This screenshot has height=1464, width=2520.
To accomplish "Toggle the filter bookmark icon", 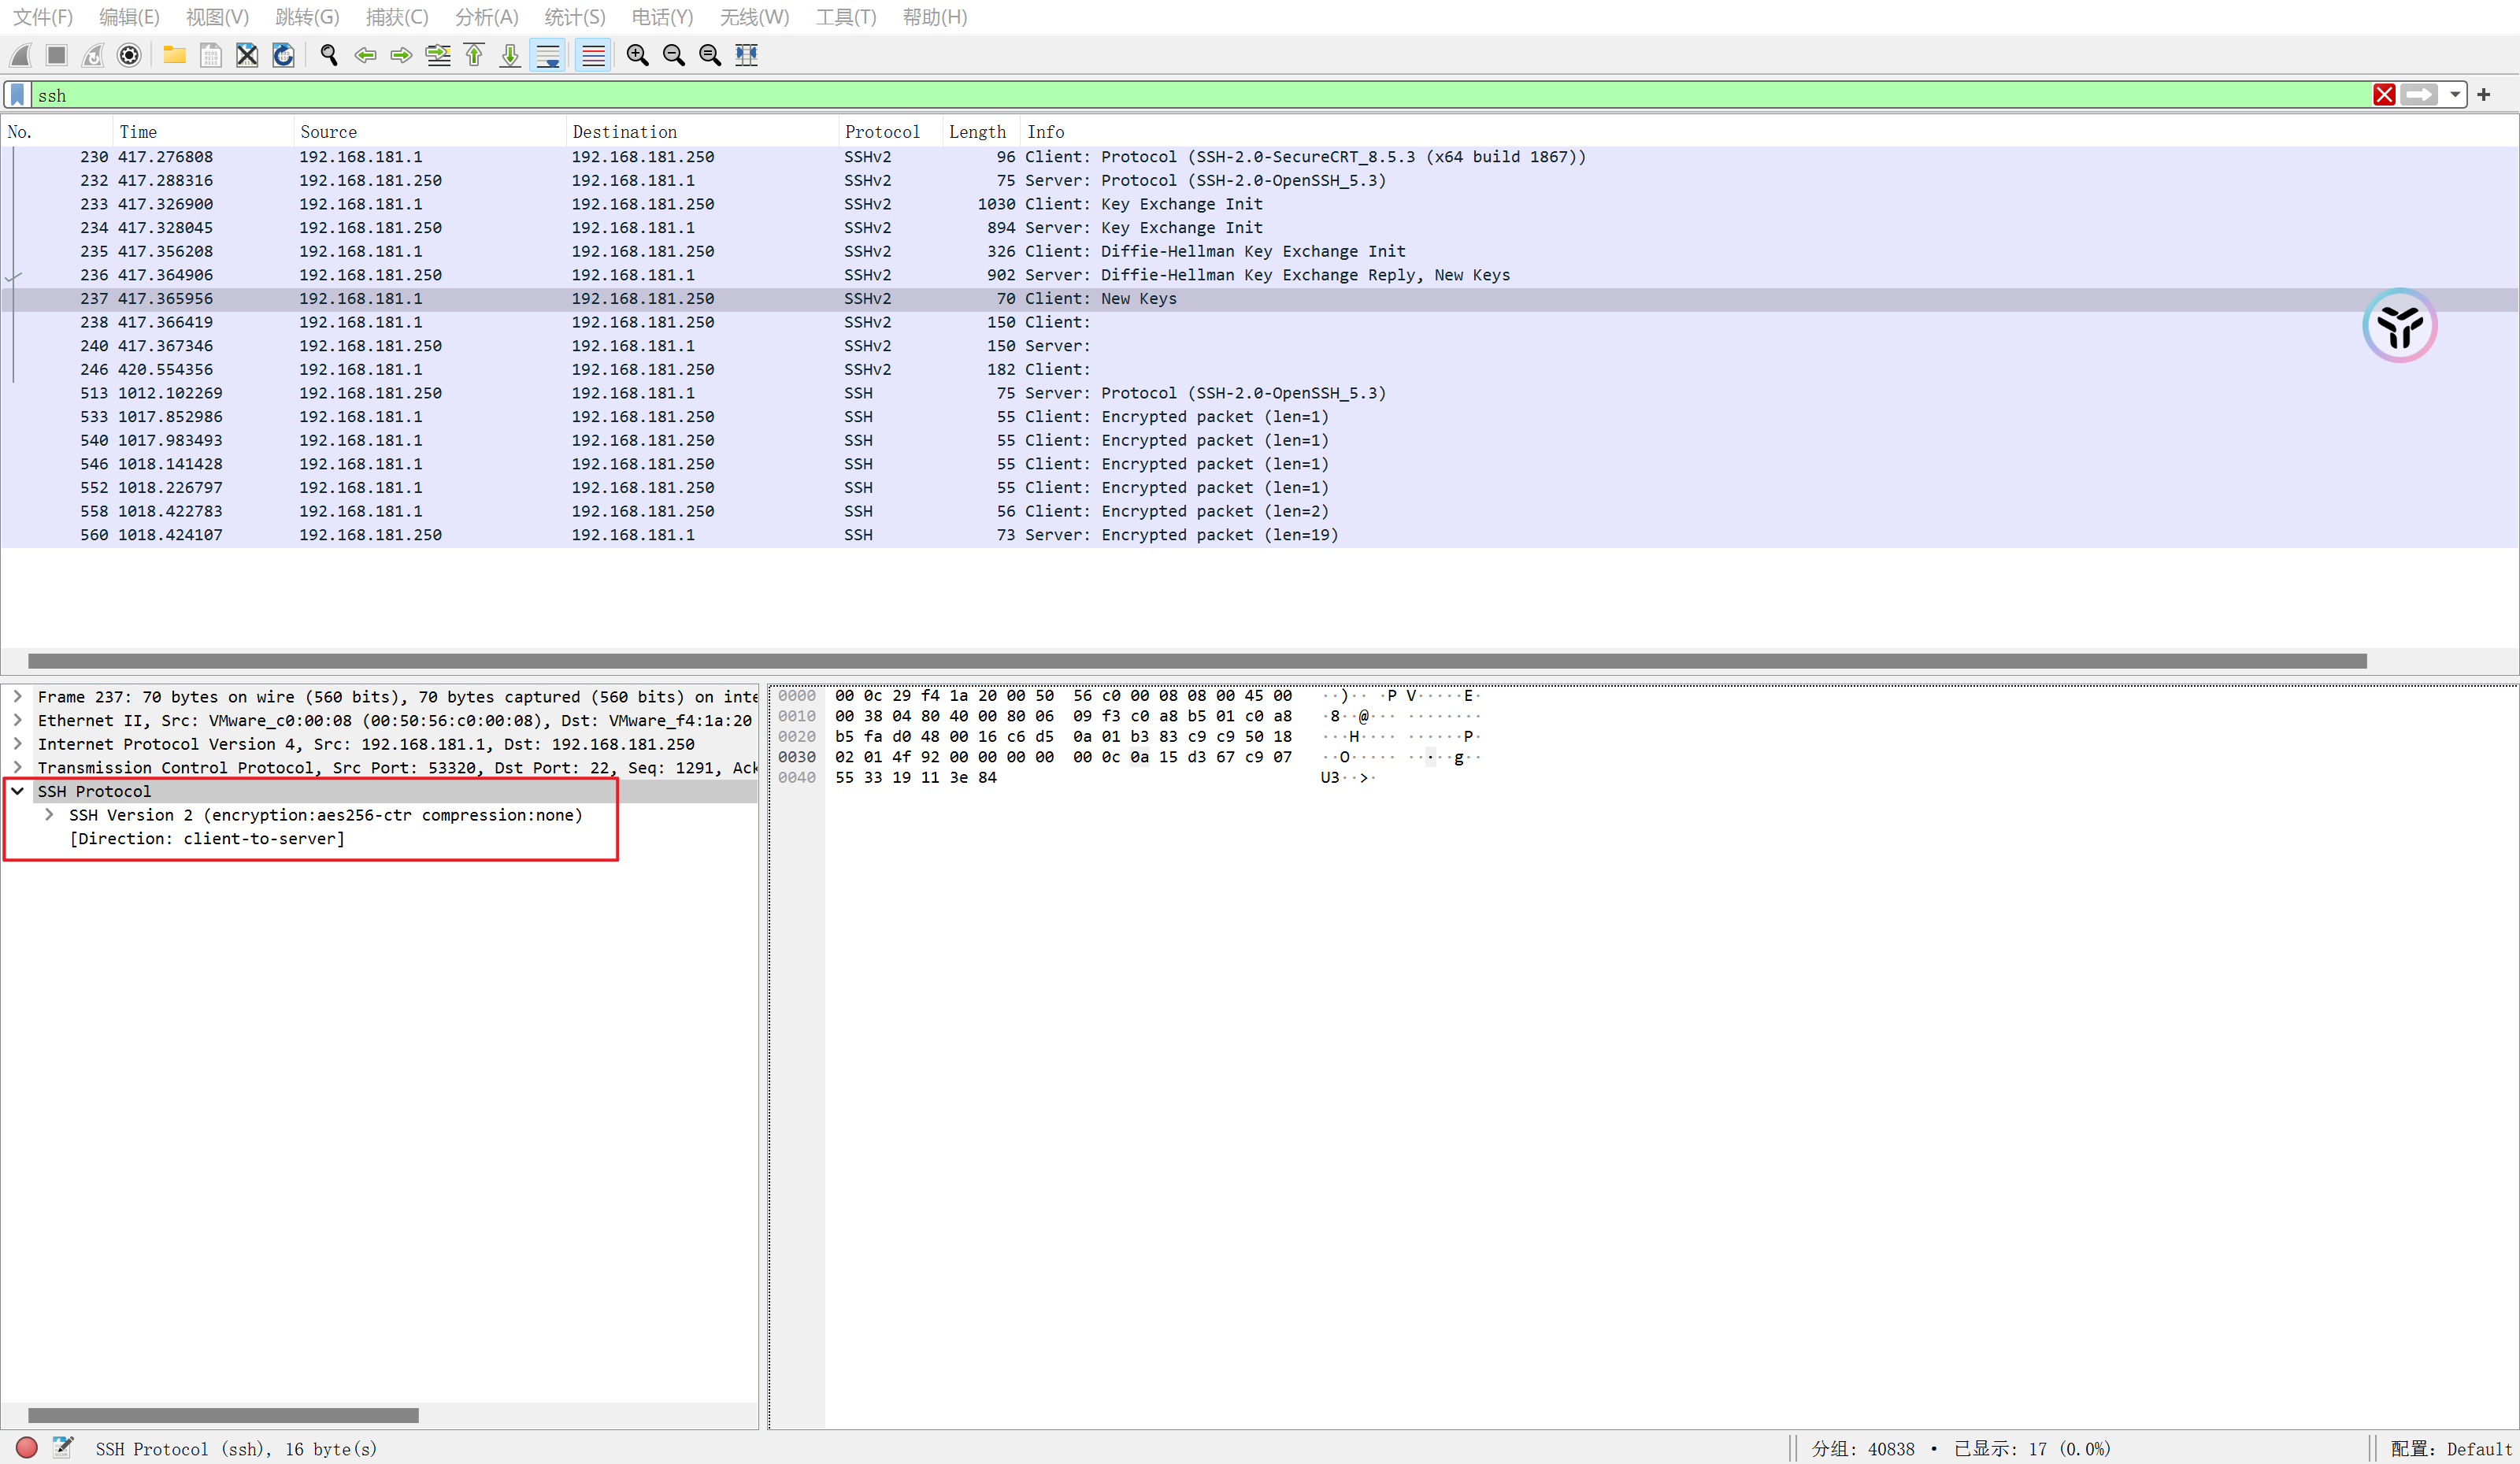I will click(x=16, y=94).
